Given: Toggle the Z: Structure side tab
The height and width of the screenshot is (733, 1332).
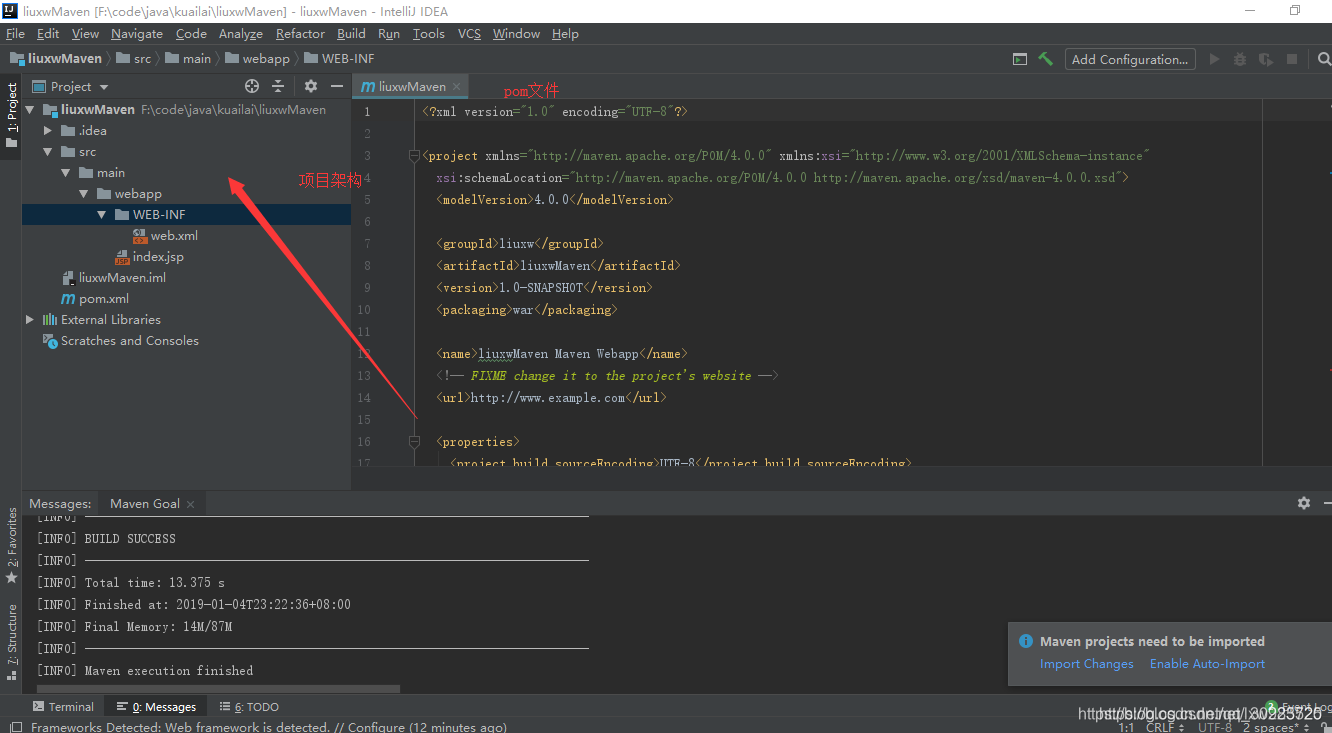Looking at the screenshot, I should pyautogui.click(x=12, y=643).
